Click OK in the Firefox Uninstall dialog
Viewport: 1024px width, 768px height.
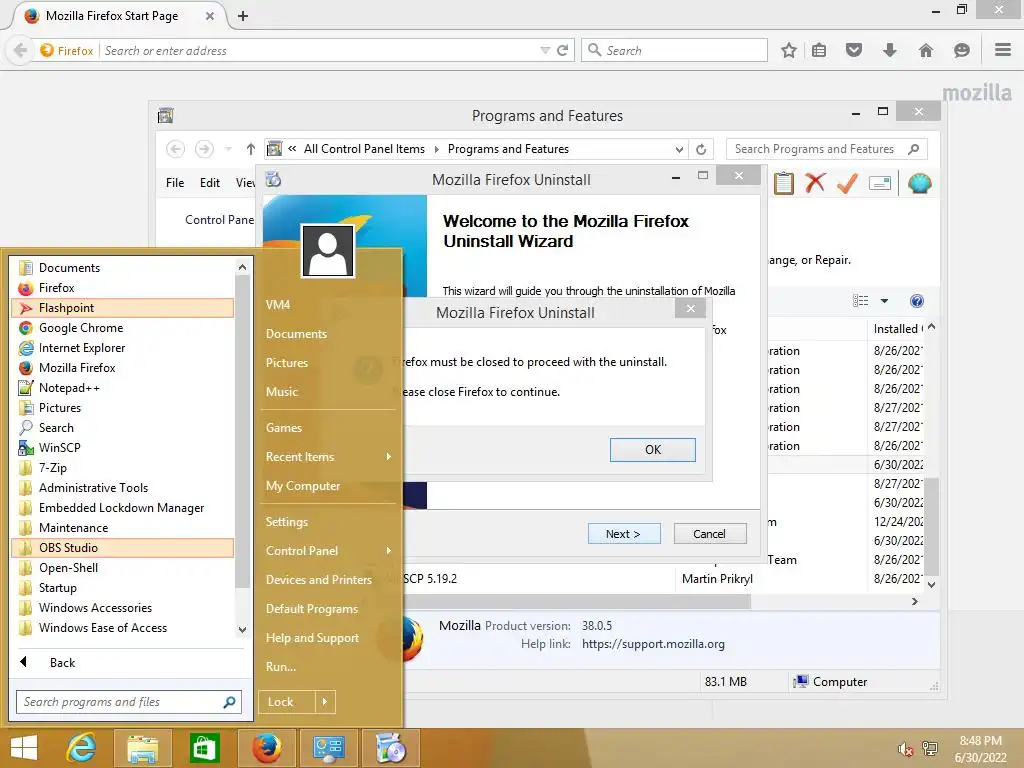tap(652, 449)
